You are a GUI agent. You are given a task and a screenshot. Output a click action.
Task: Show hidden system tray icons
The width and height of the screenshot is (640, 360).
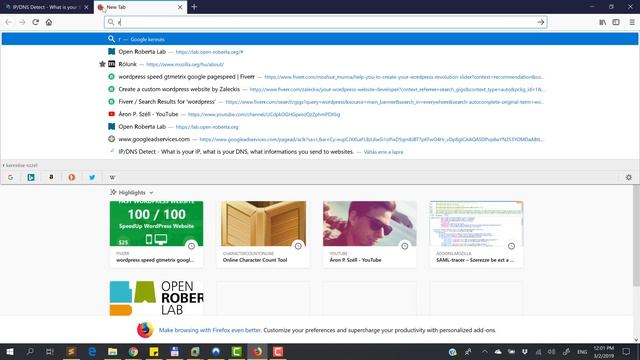coord(484,351)
